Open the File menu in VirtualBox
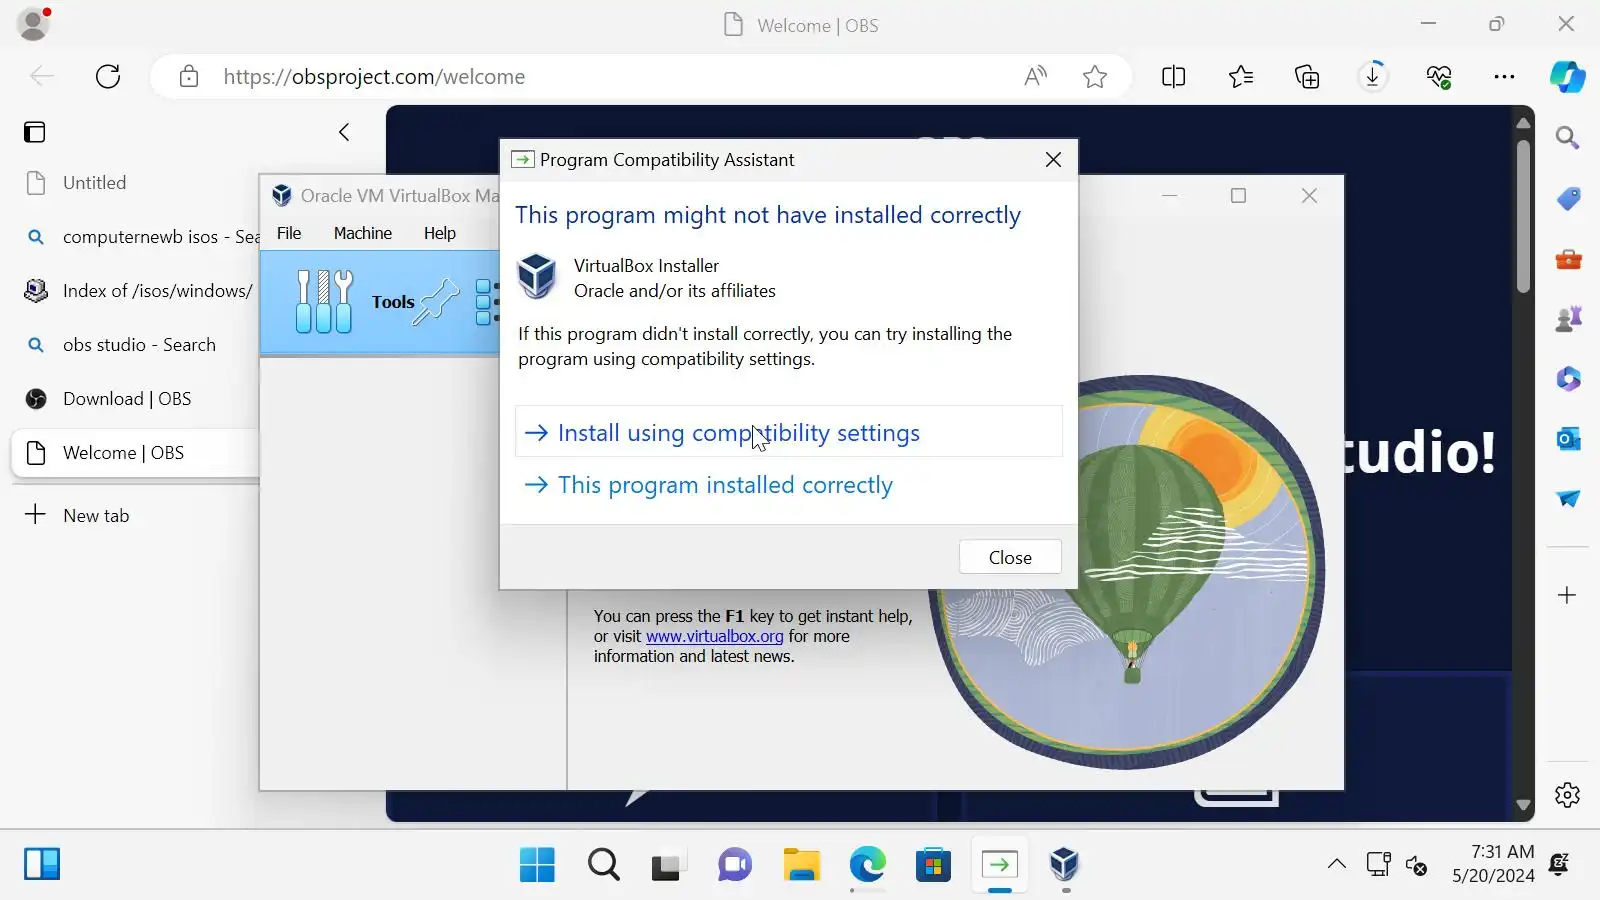 (x=289, y=233)
